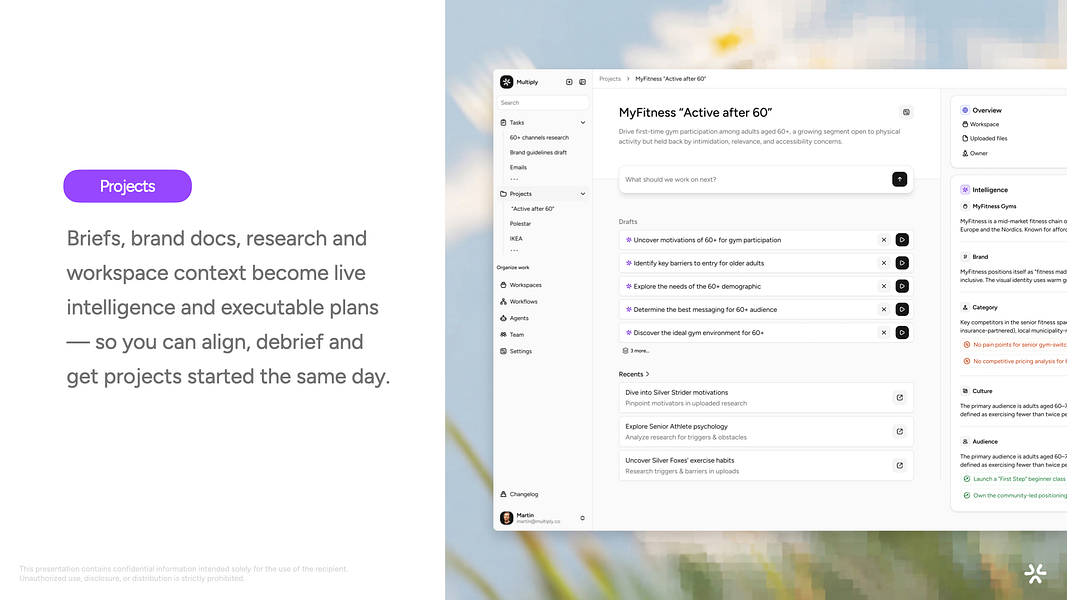The width and height of the screenshot is (1067, 600).
Task: Select the IKEA project
Action: 516,239
